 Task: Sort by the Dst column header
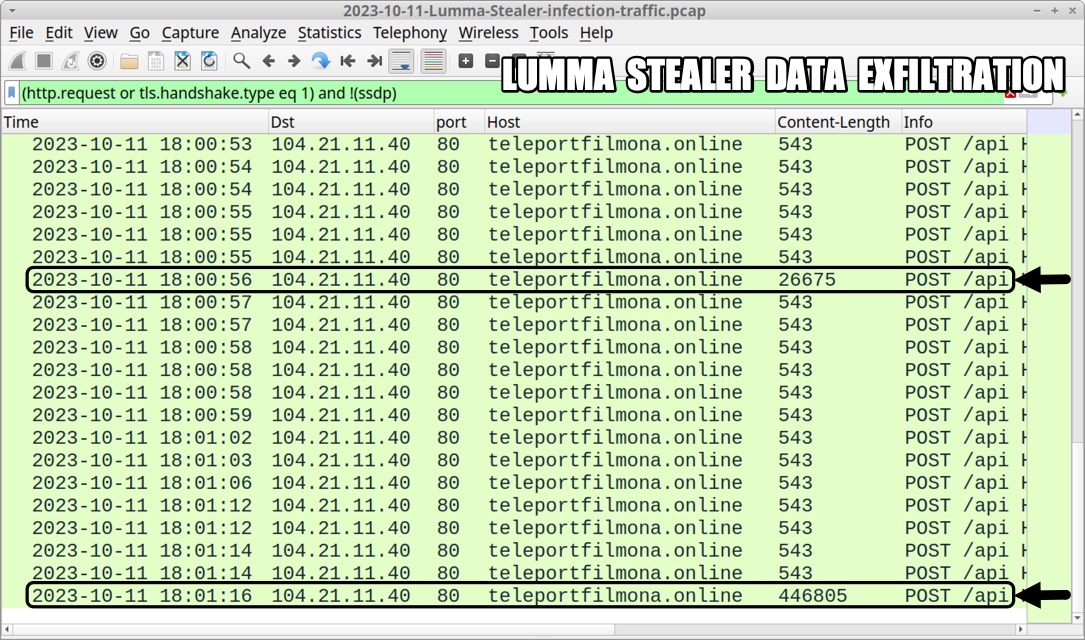click(351, 122)
